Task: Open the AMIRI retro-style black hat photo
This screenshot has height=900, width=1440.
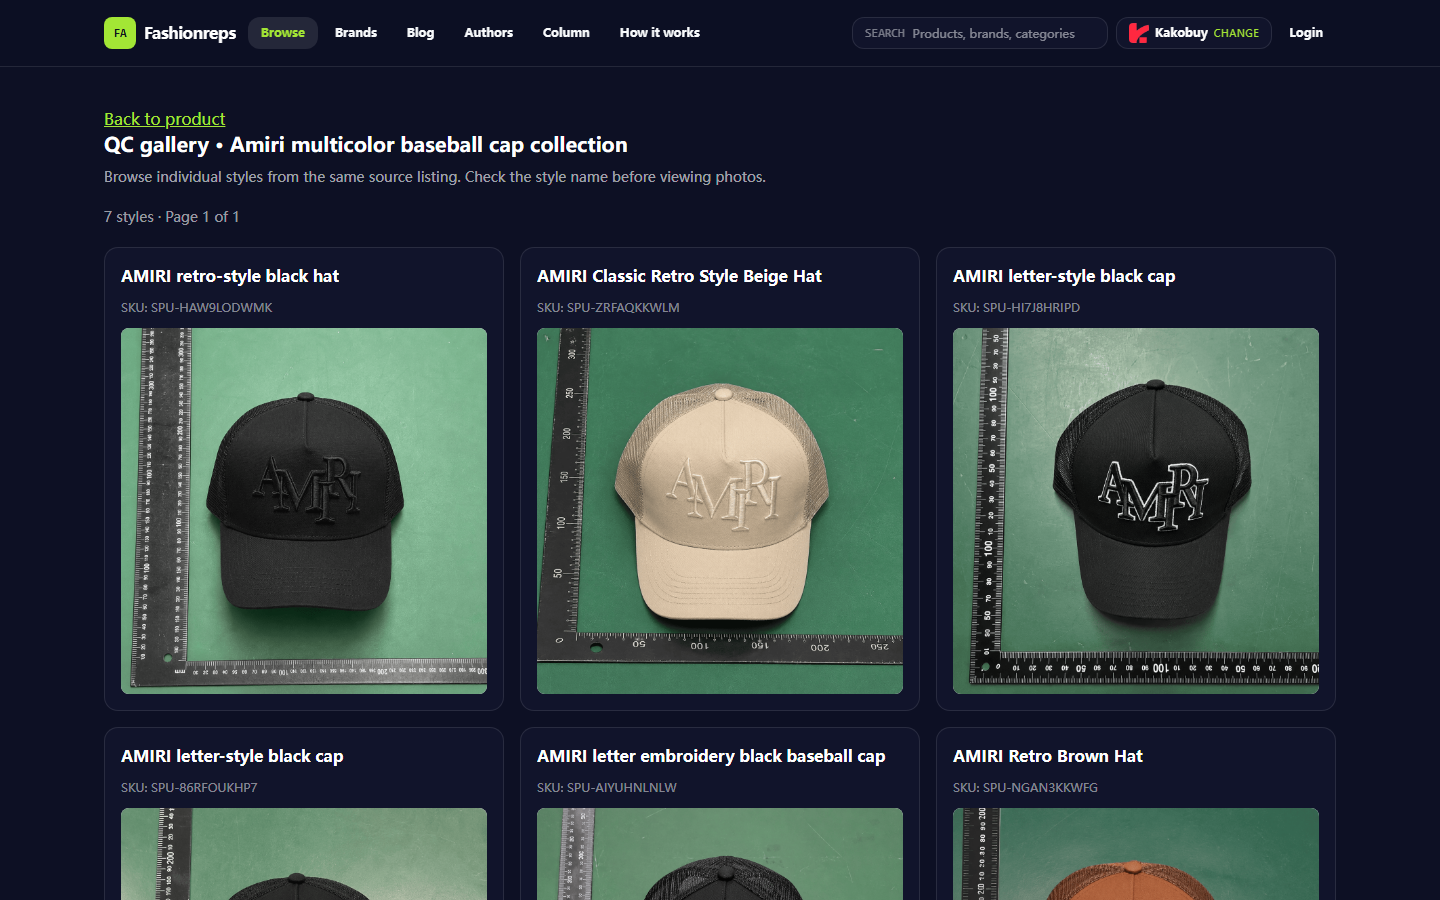Action: pos(304,511)
